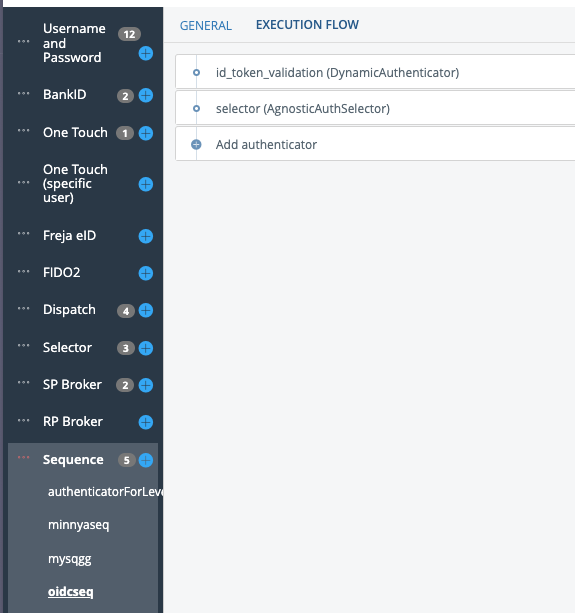Viewport: 575px width, 613px height.
Task: Click plus icon in Add authenticator row
Action: pyautogui.click(x=196, y=145)
